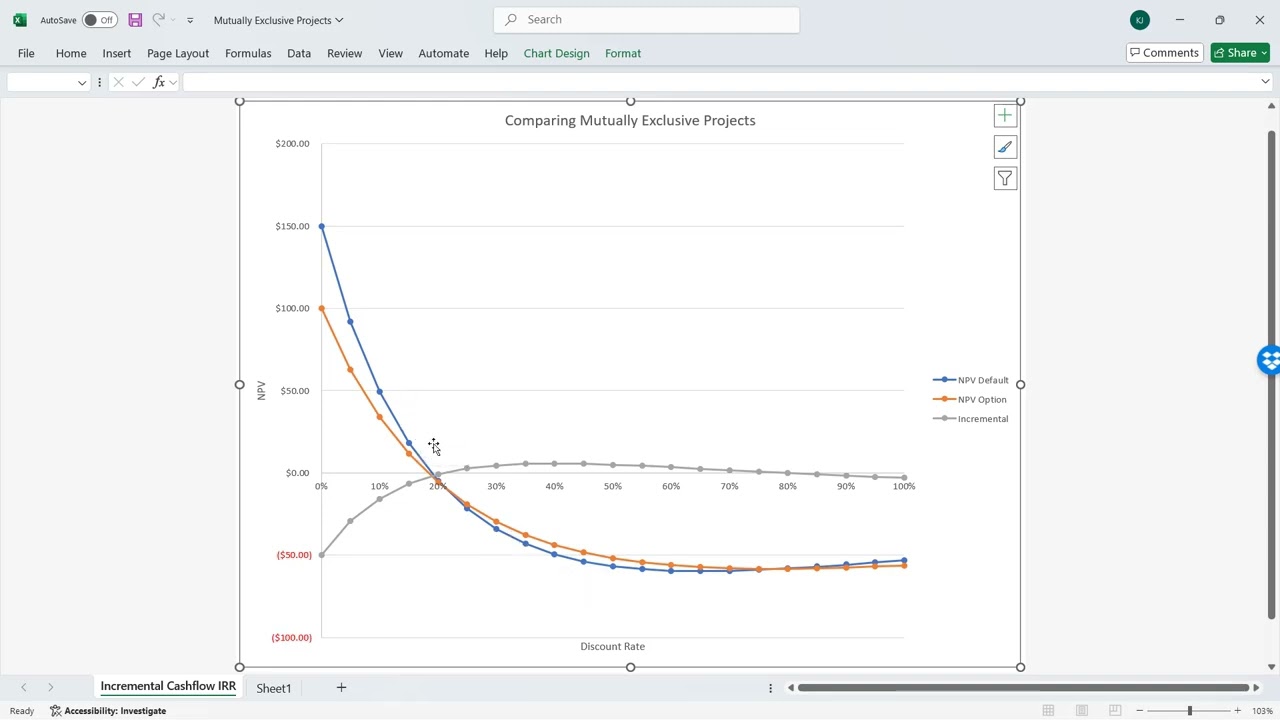The width and height of the screenshot is (1280, 720).
Task: Open the Page Layout tab
Action: click(178, 53)
